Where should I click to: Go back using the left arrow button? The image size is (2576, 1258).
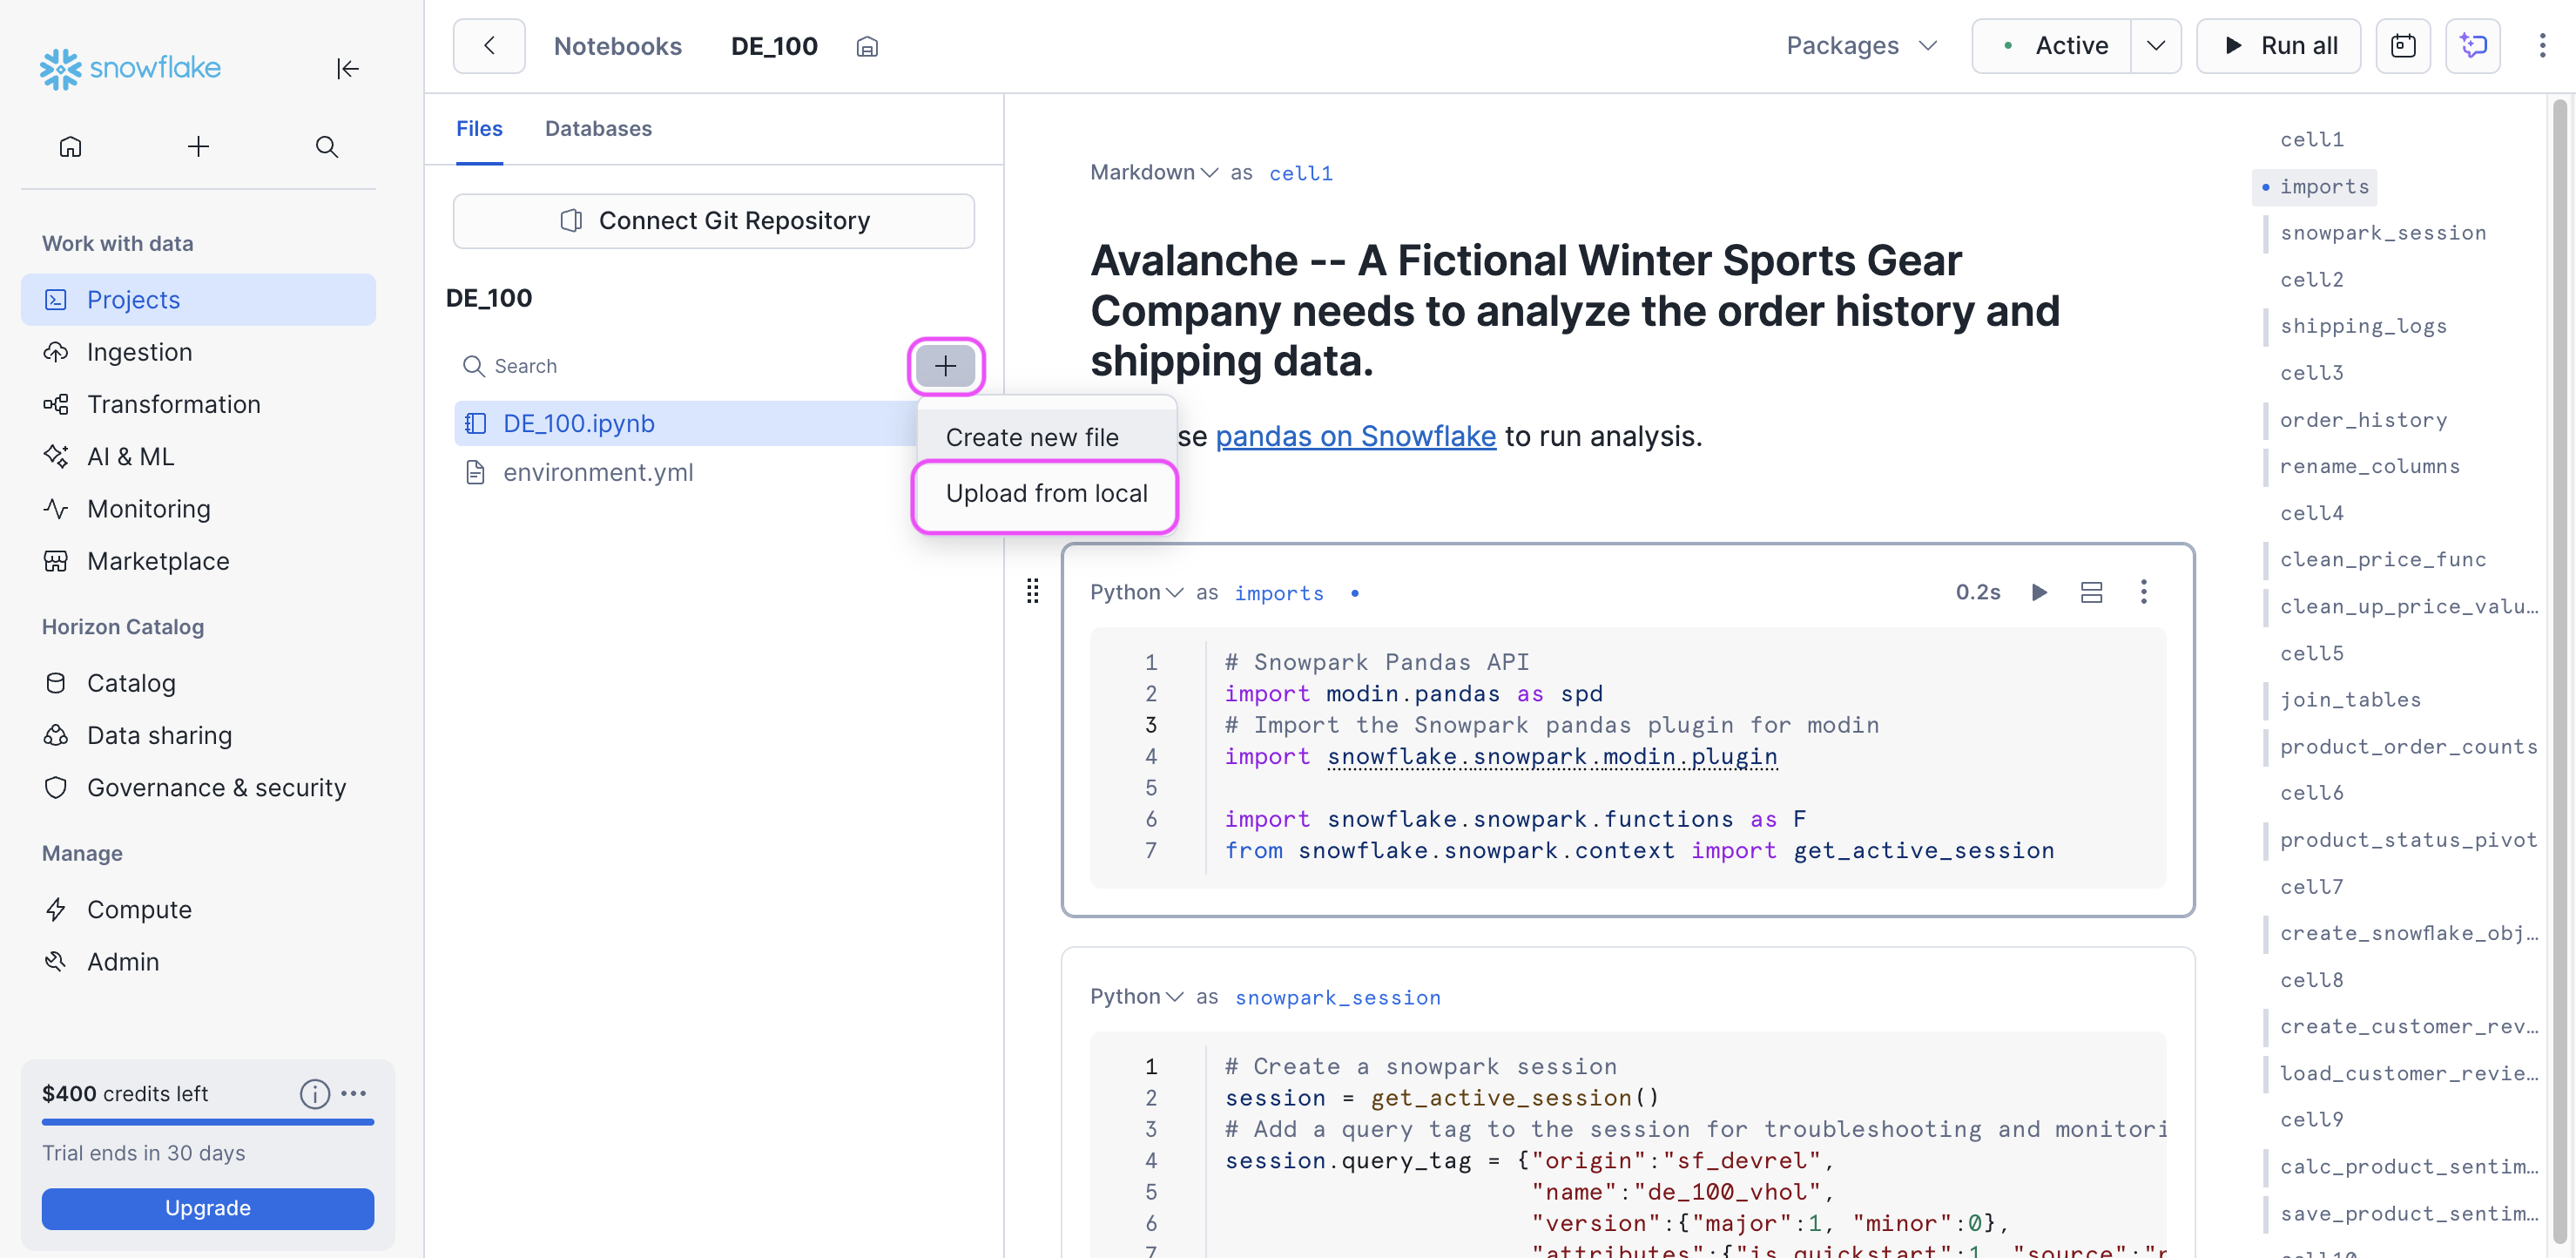click(x=489, y=46)
